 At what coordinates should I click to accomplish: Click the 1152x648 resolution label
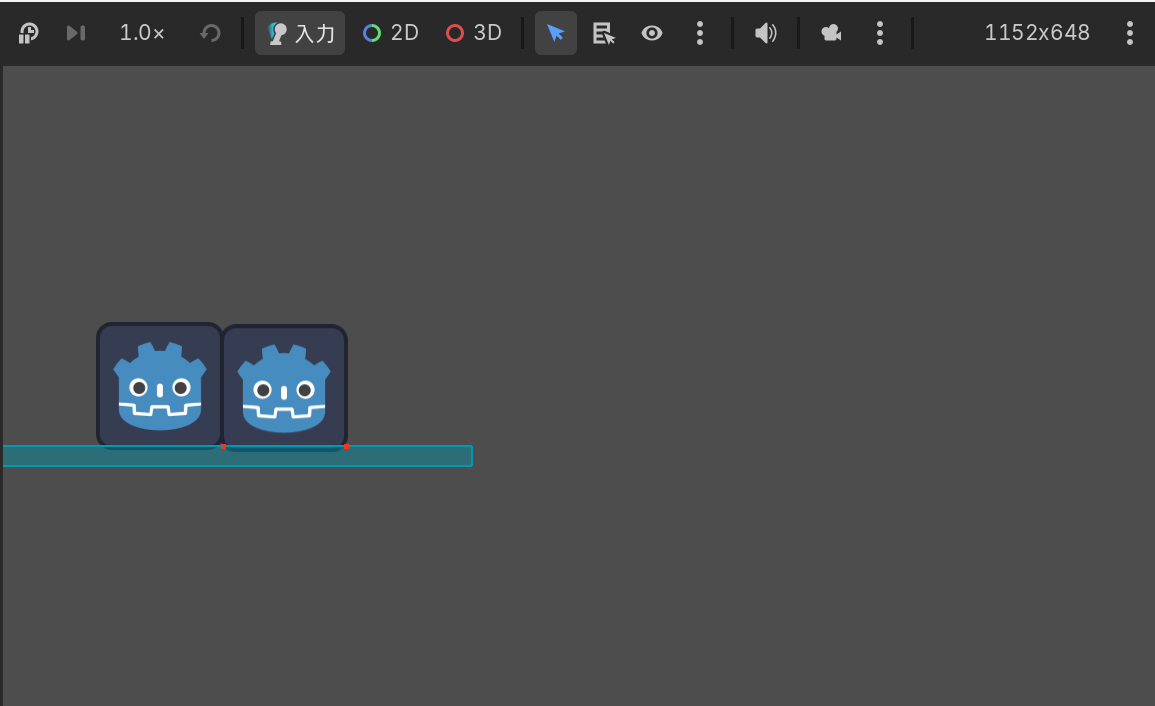[x=1037, y=33]
